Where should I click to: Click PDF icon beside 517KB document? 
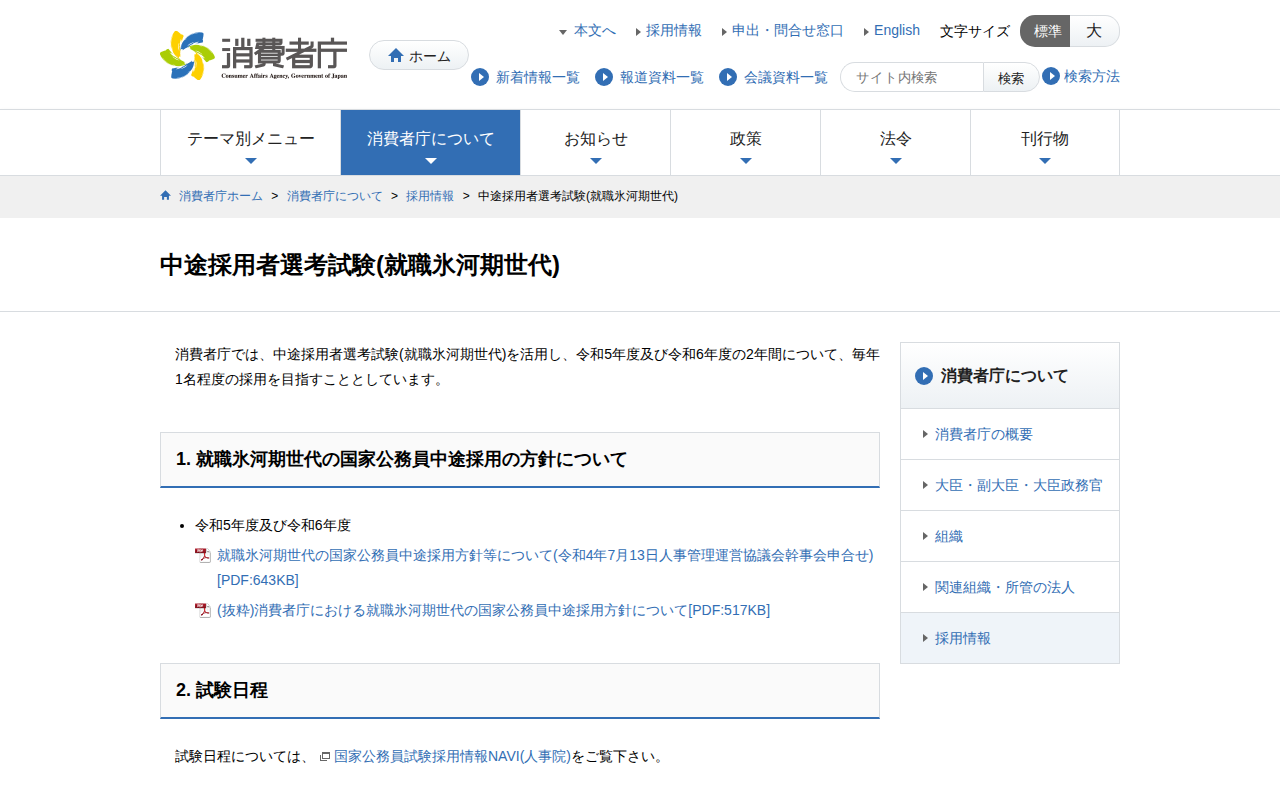pyautogui.click(x=203, y=610)
